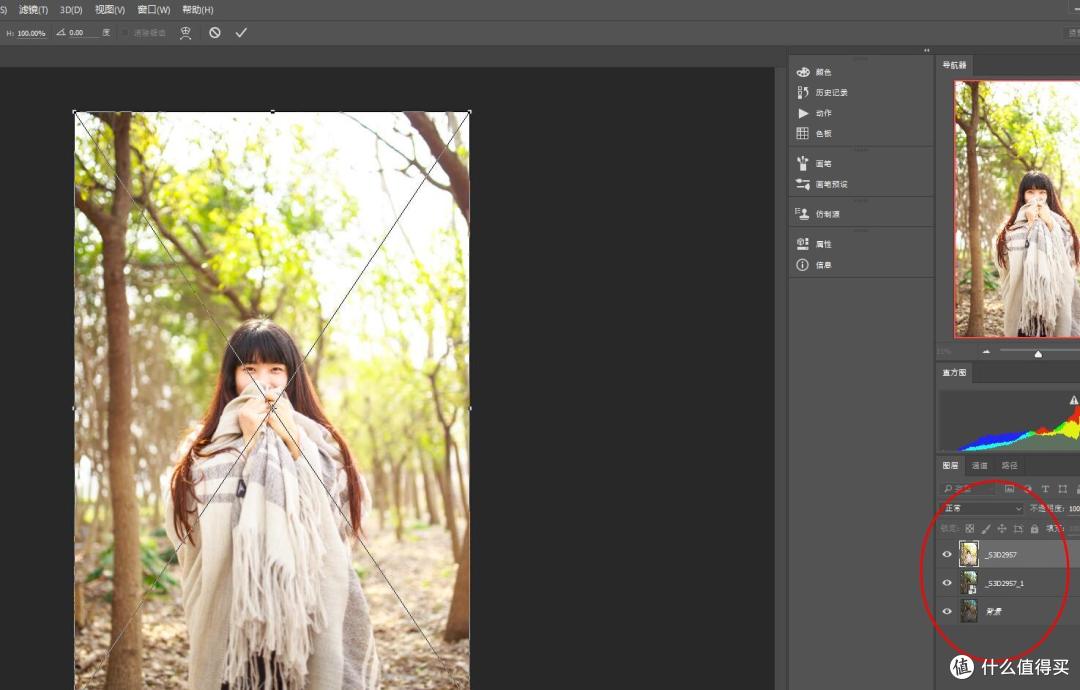The width and height of the screenshot is (1080, 690).
Task: Hide the _53D2957 layer
Action: [x=947, y=554]
